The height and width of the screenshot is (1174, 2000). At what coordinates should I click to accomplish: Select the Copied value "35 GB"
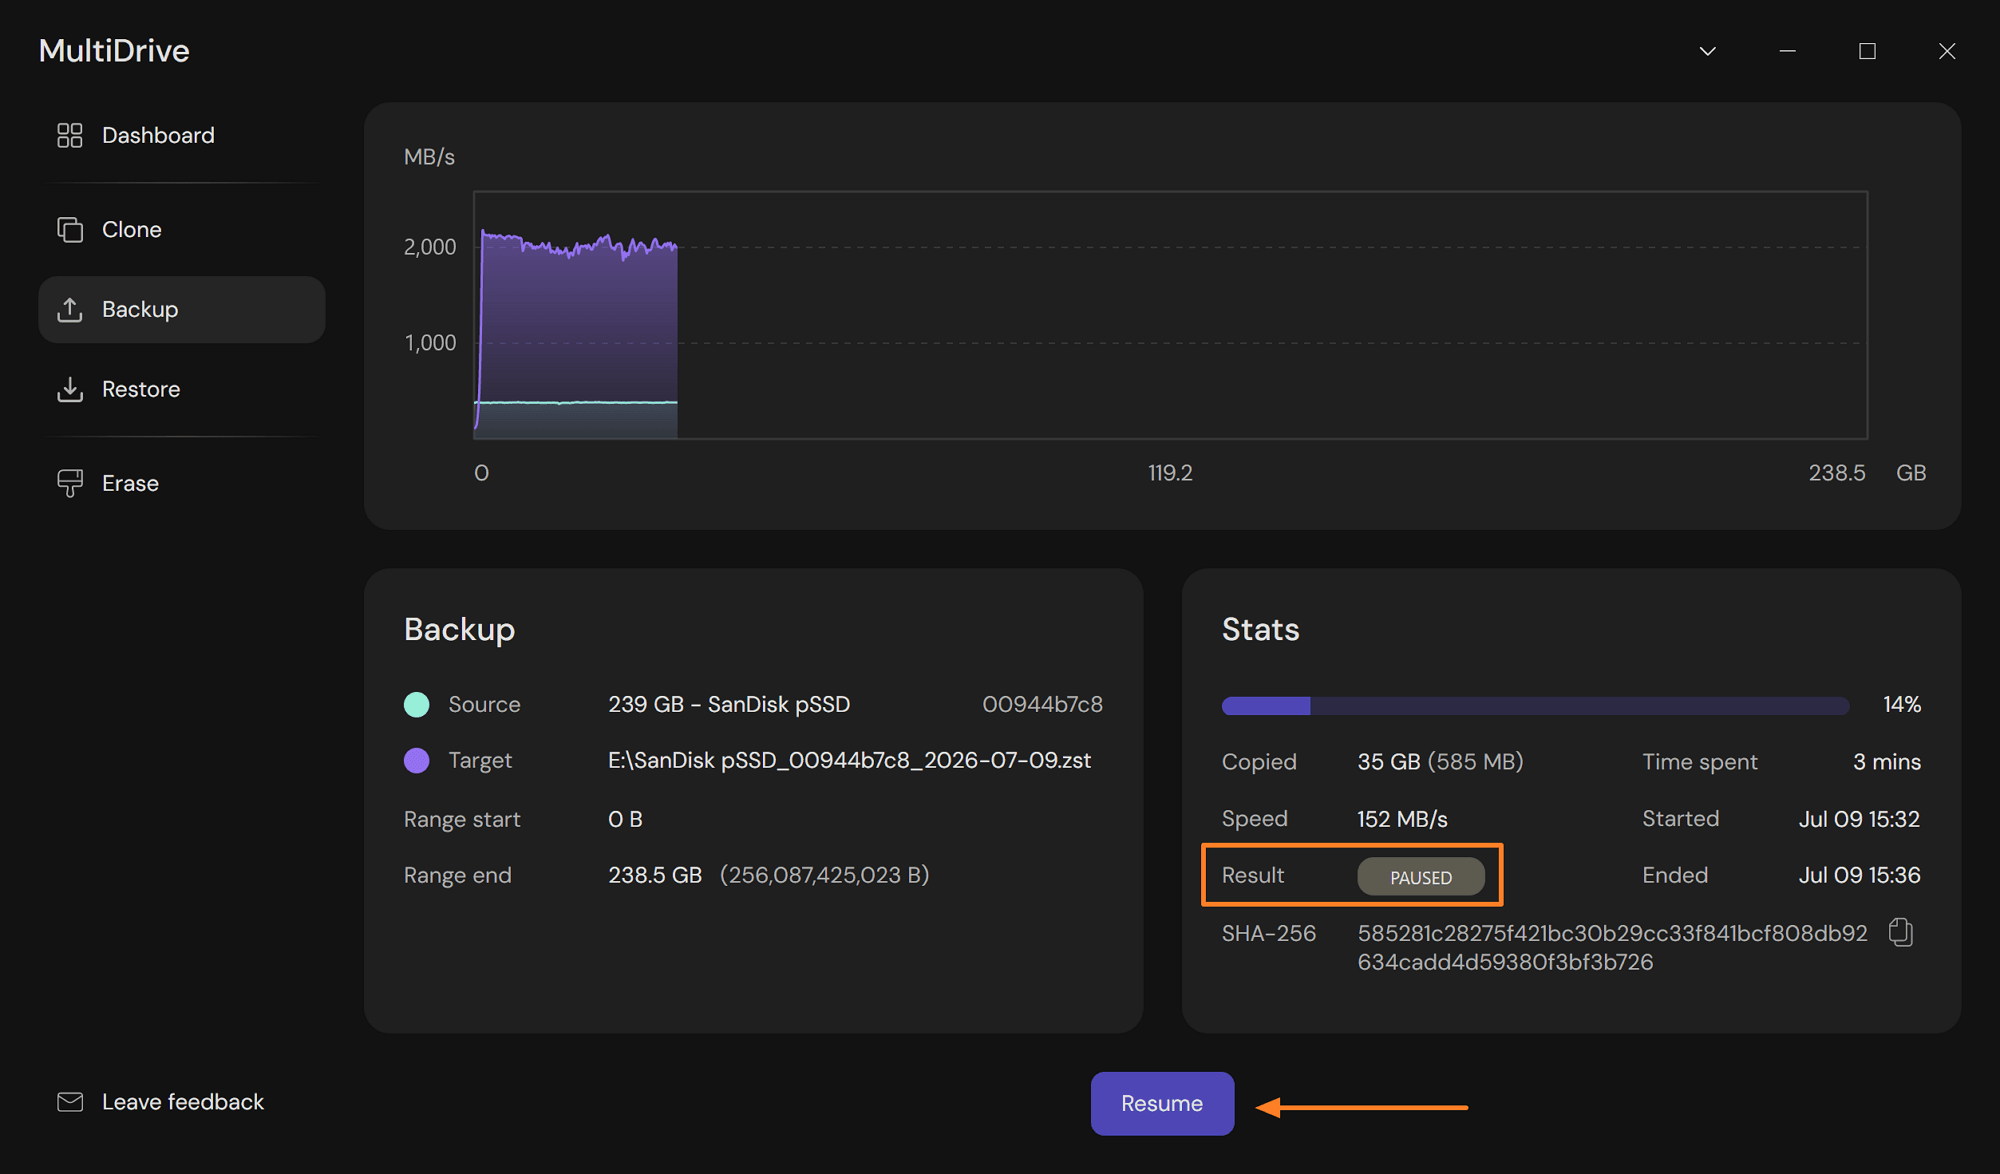1389,762
